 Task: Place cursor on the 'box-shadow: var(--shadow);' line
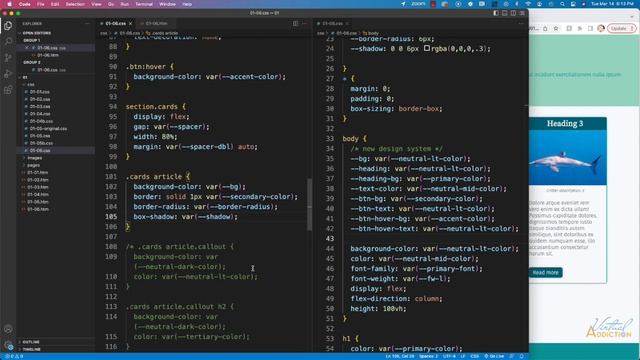185,217
